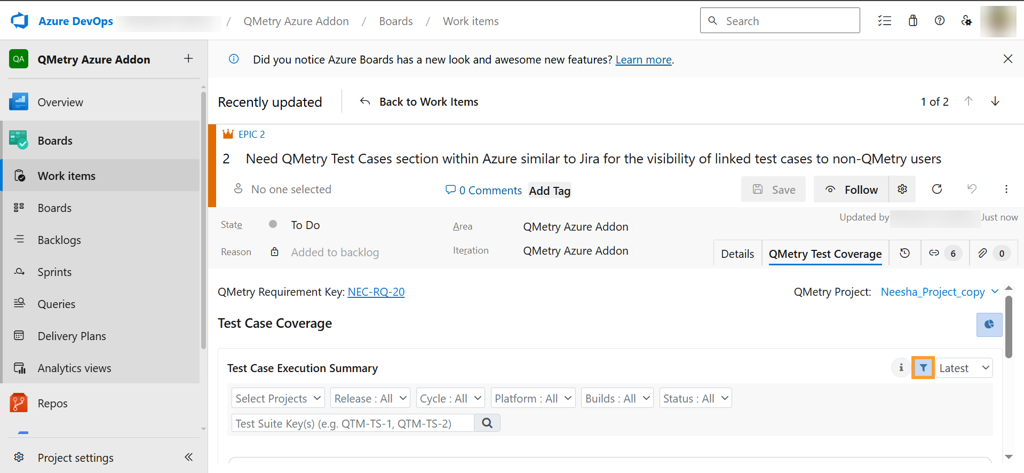Open the User settings icon in header

click(x=967, y=21)
